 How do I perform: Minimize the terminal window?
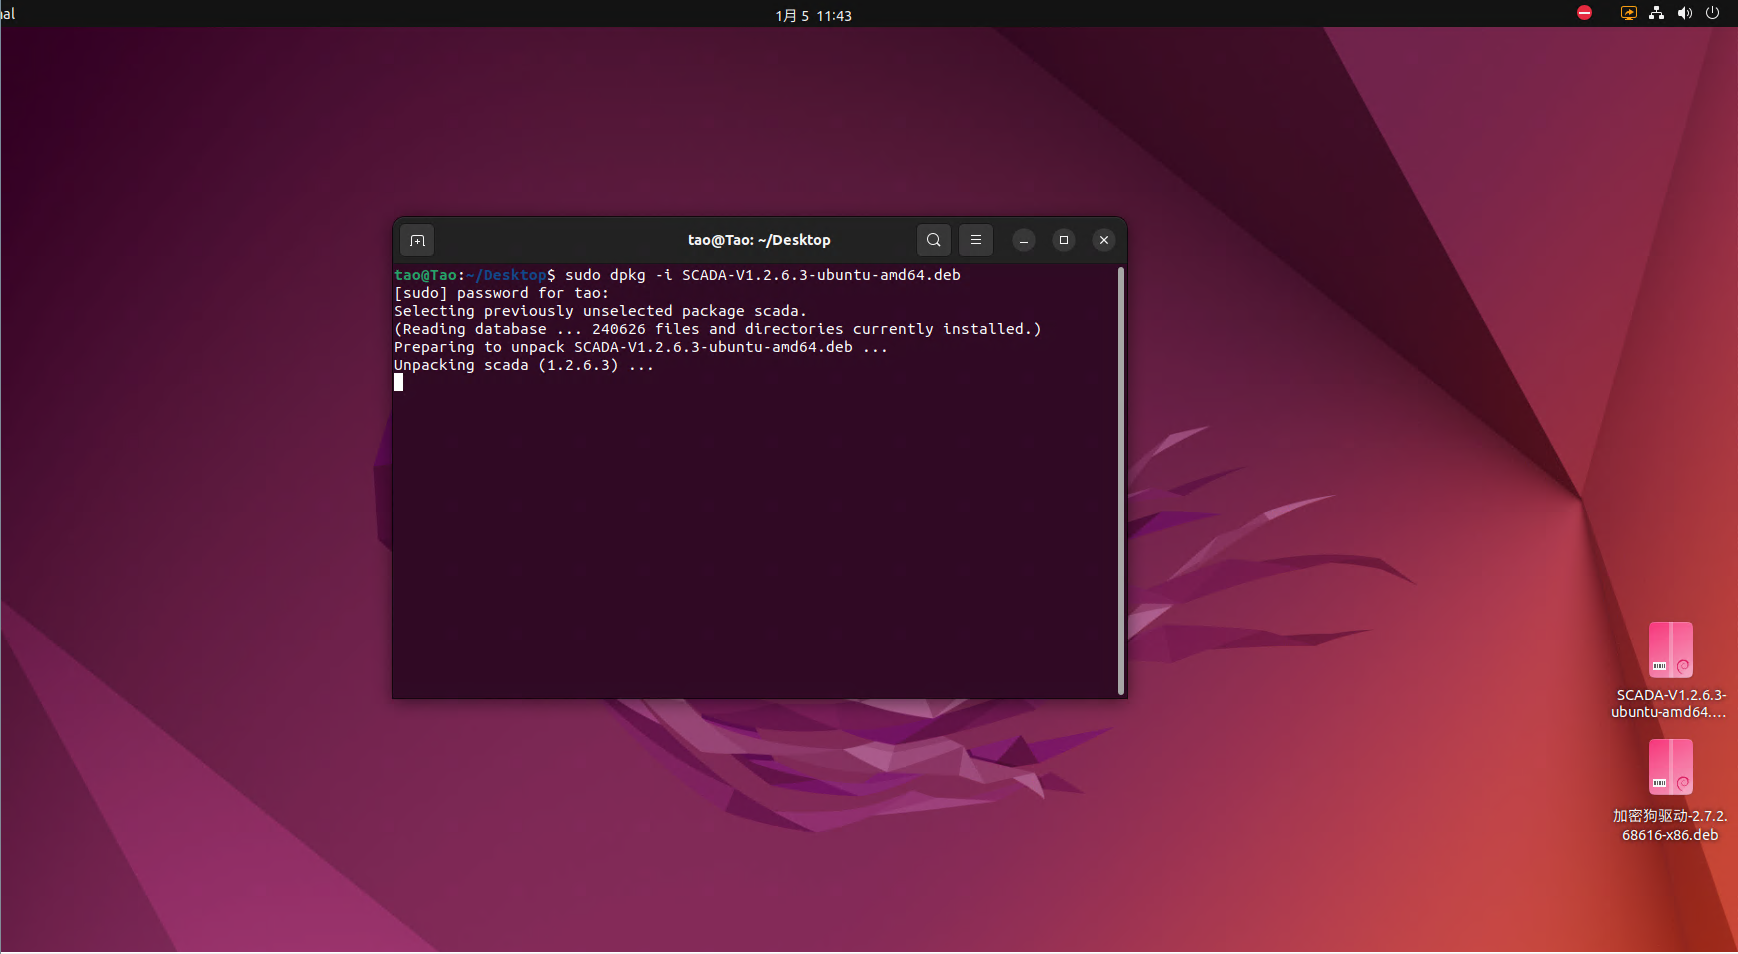pyautogui.click(x=1023, y=240)
